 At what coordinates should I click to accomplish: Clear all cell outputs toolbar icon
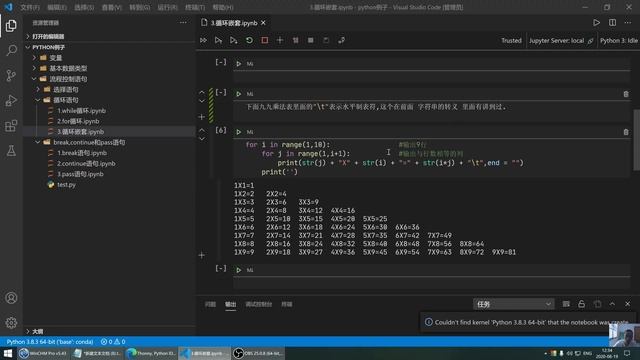tap(296, 40)
